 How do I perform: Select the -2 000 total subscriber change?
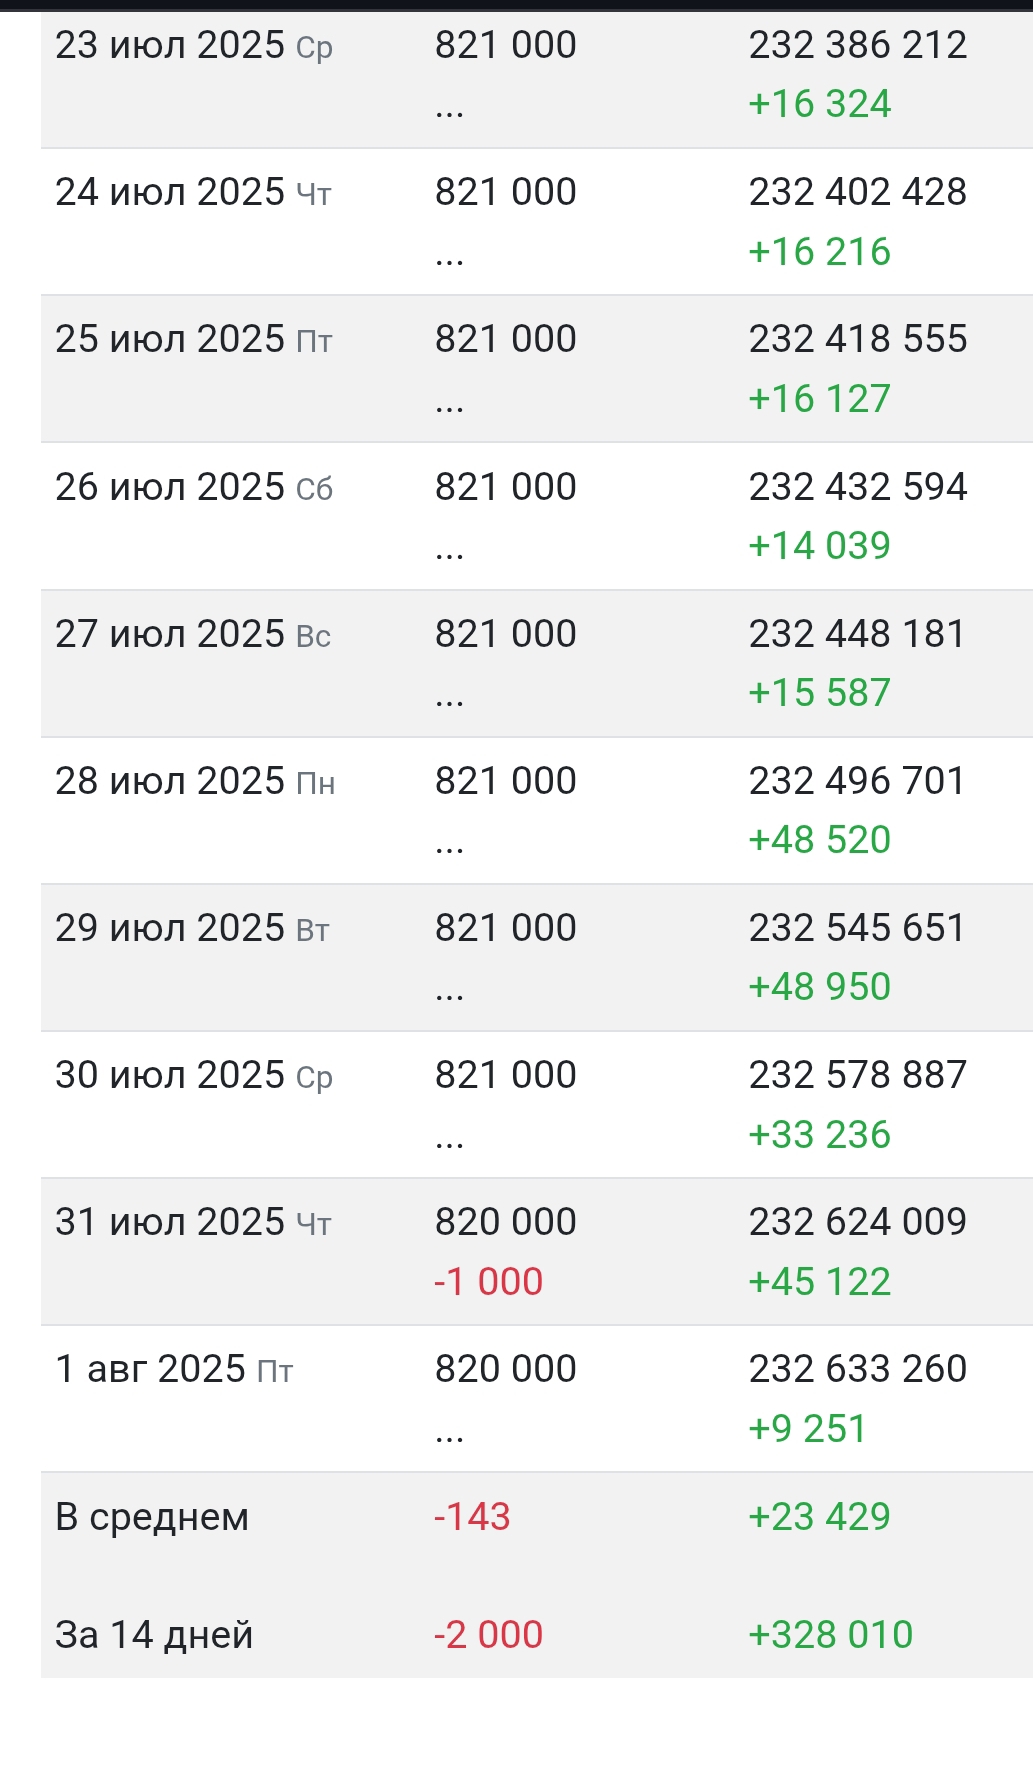coord(488,1635)
